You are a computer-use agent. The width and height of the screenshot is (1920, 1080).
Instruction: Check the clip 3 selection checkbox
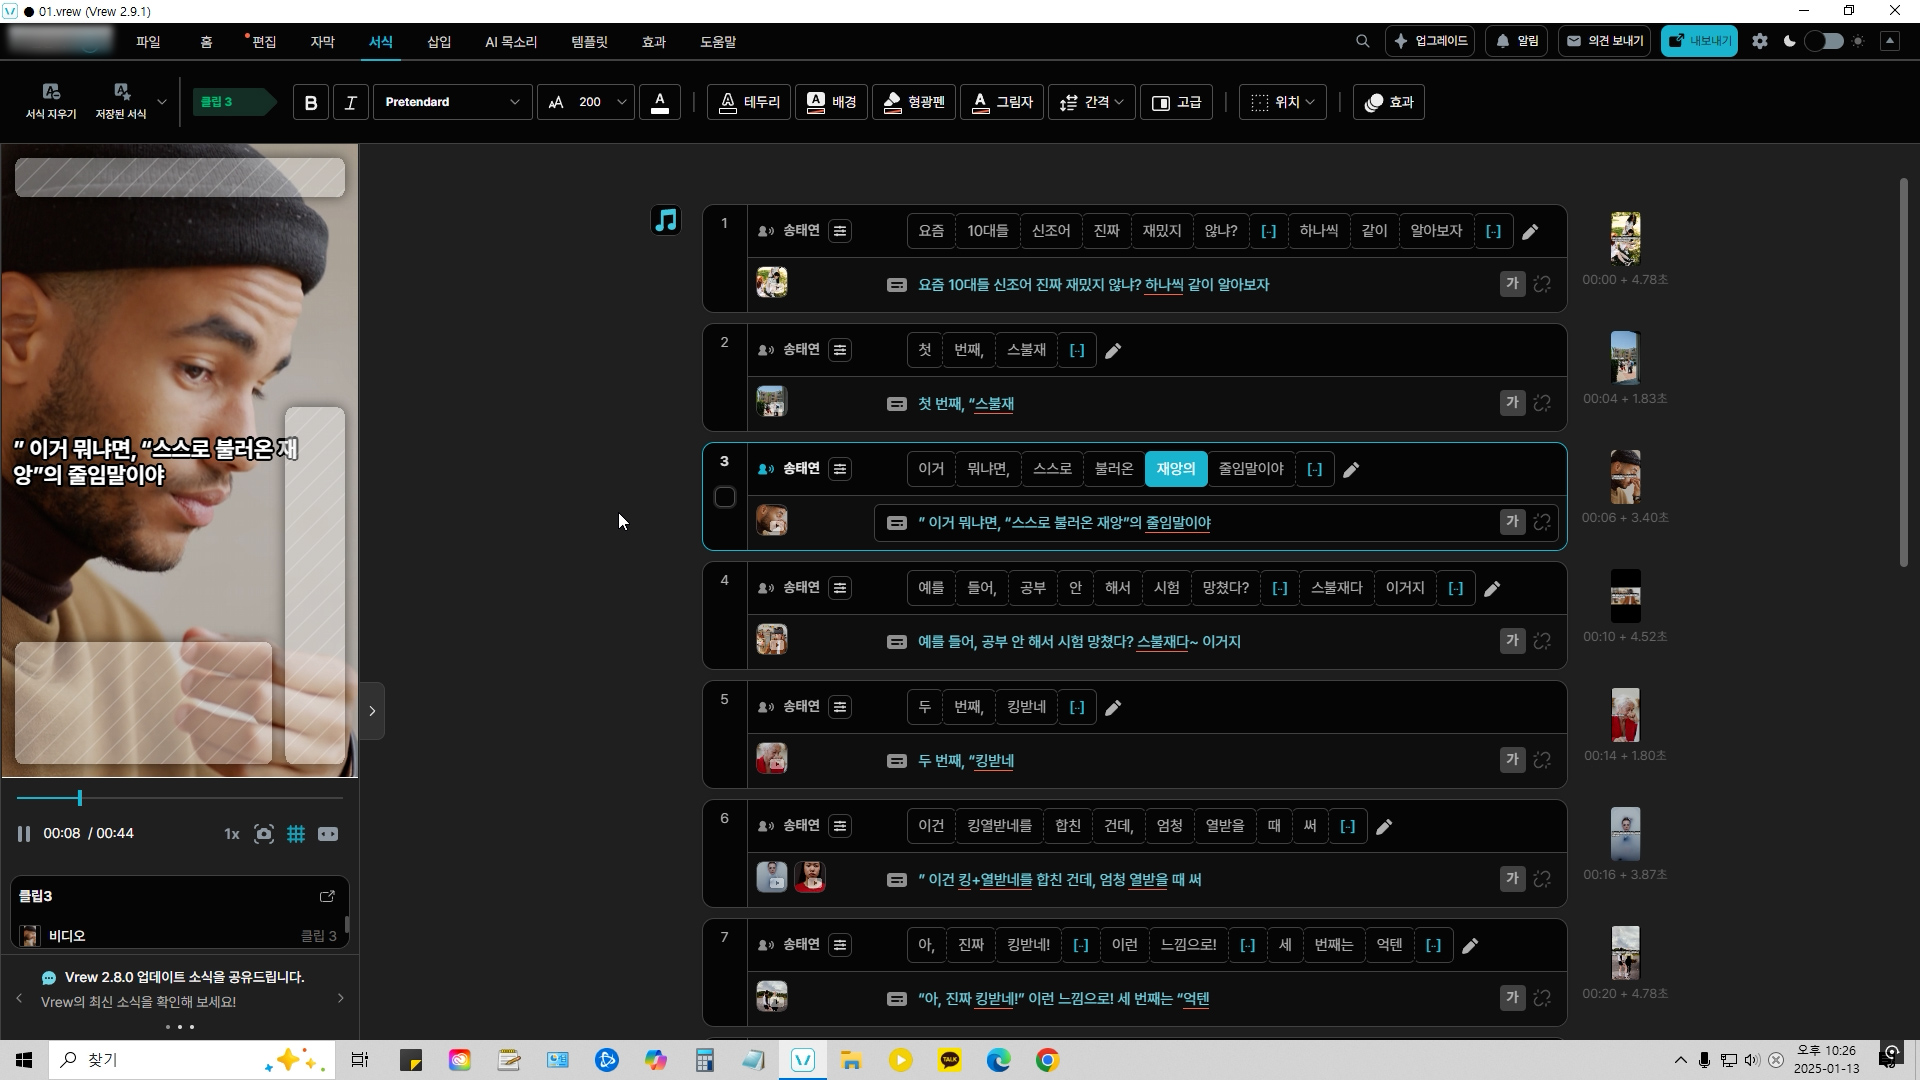click(725, 497)
